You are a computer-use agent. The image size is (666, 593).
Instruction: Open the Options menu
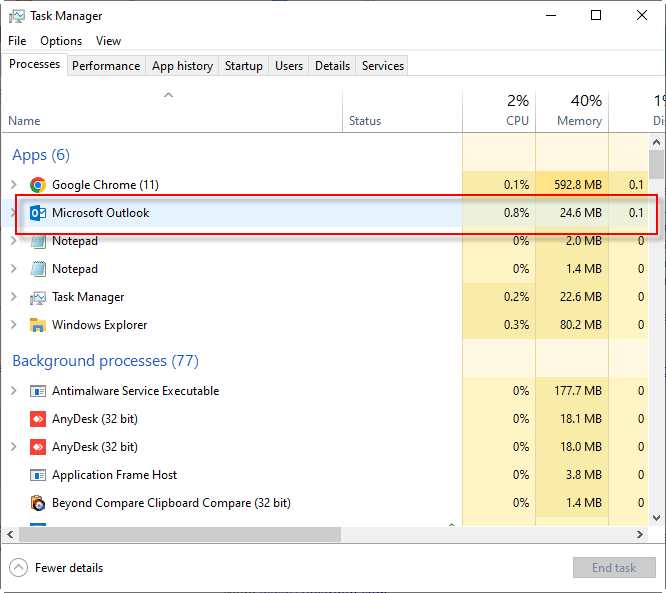tap(61, 41)
